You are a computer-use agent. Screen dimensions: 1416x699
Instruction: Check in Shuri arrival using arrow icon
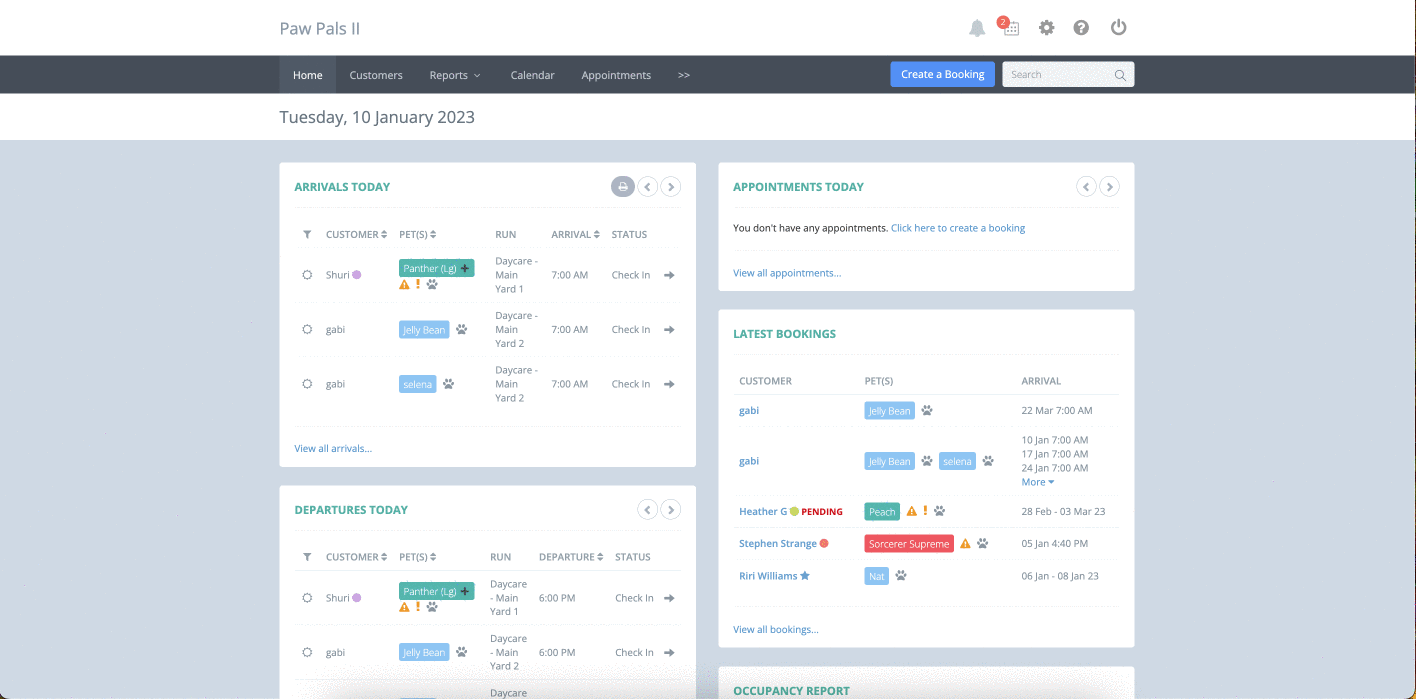click(669, 275)
